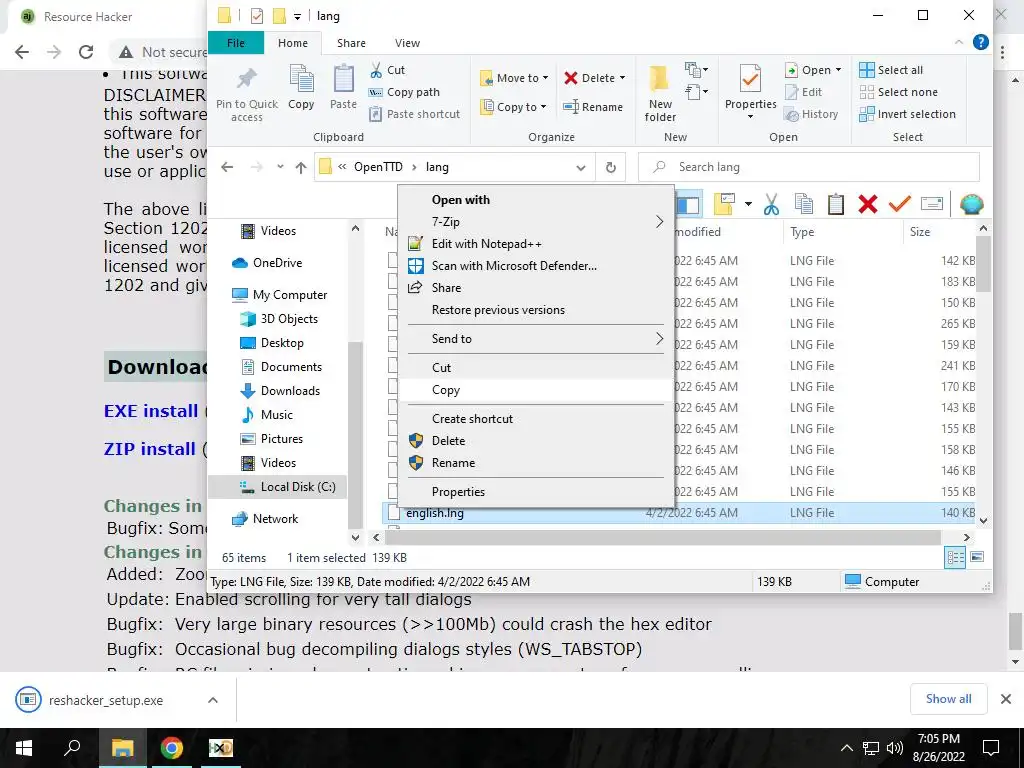Click the File Explorer taskbar icon
1024x768 pixels.
pos(122,748)
